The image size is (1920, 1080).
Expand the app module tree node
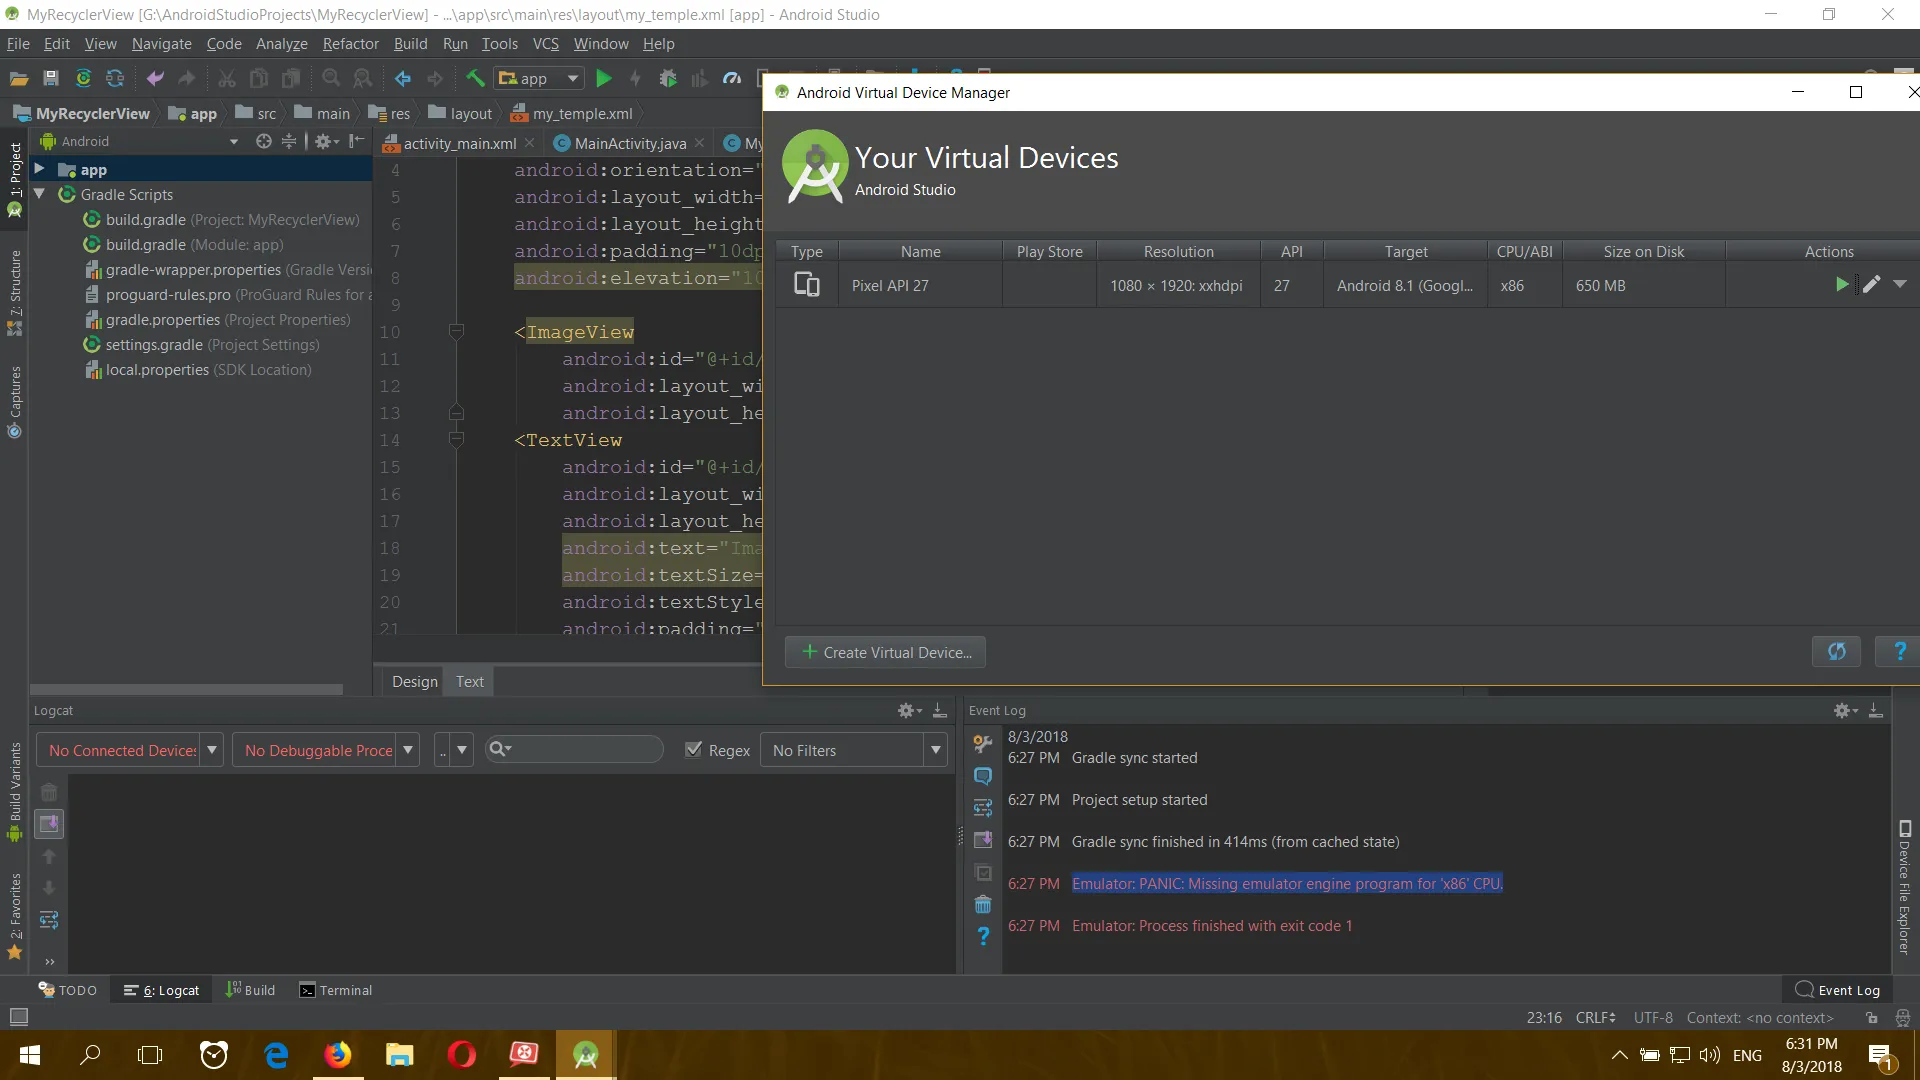point(39,169)
